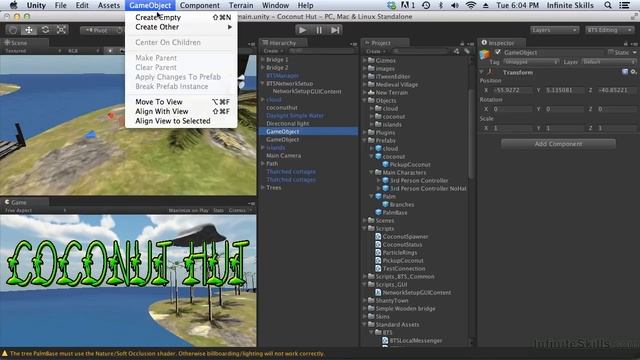Image resolution: width=640 pixels, height=360 pixels.
Task: Open the Terrain menu
Action: (241, 5)
